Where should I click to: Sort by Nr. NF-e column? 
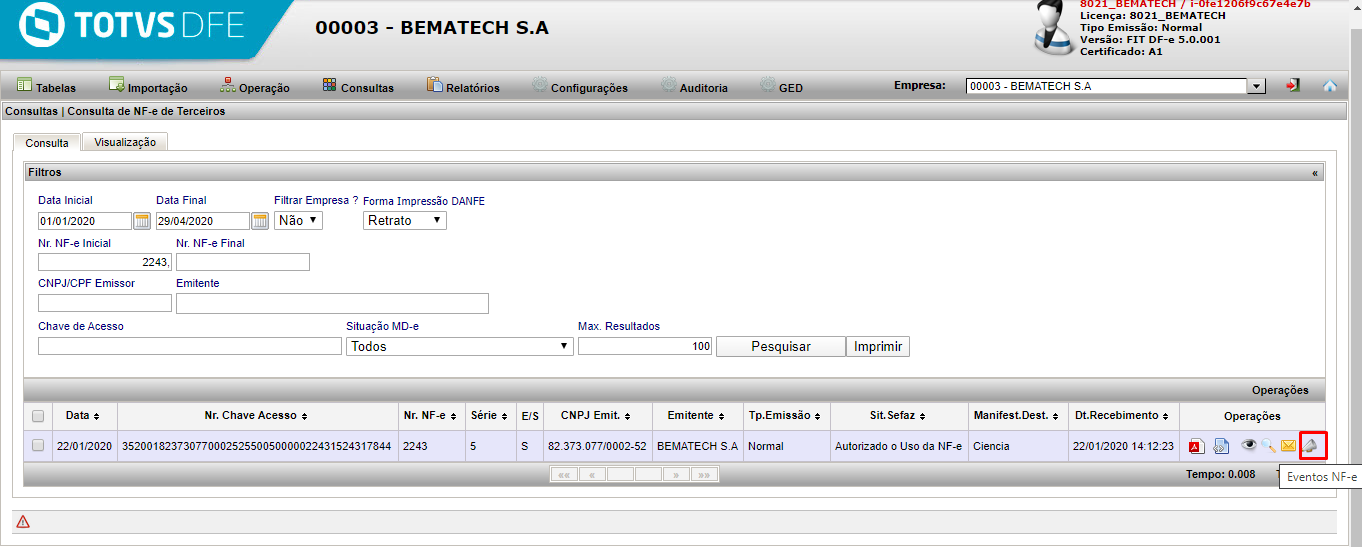(430, 415)
